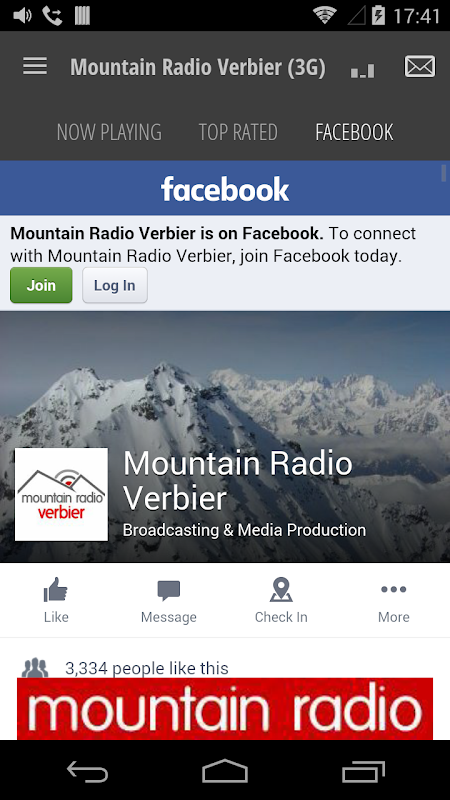Viewport: 450px width, 800px height.
Task: Tap the thumbs-up Like icon
Action: 56,590
